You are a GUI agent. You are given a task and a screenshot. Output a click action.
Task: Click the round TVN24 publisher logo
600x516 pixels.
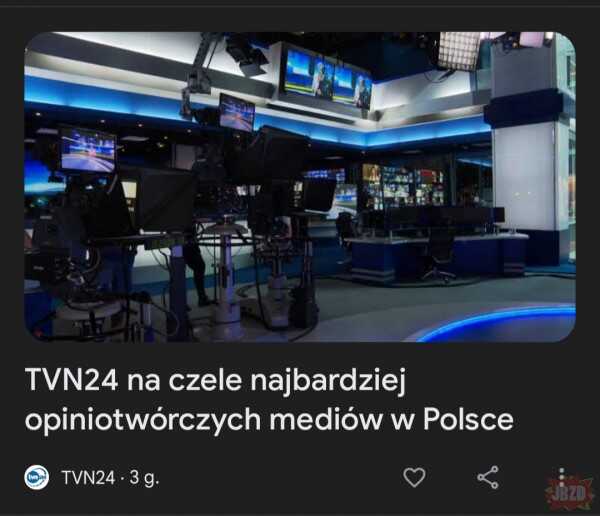(x=37, y=477)
